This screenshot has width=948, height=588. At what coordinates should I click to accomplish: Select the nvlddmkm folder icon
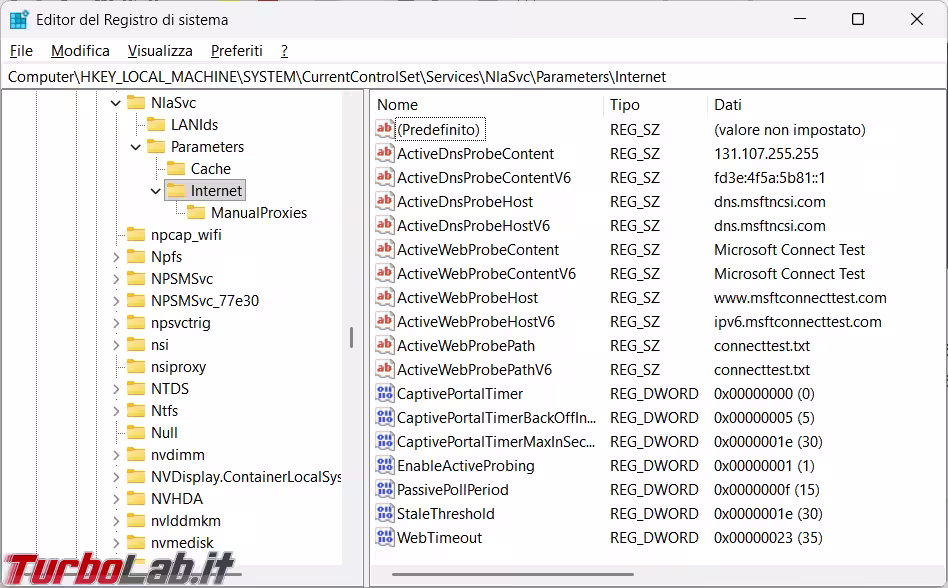(136, 521)
